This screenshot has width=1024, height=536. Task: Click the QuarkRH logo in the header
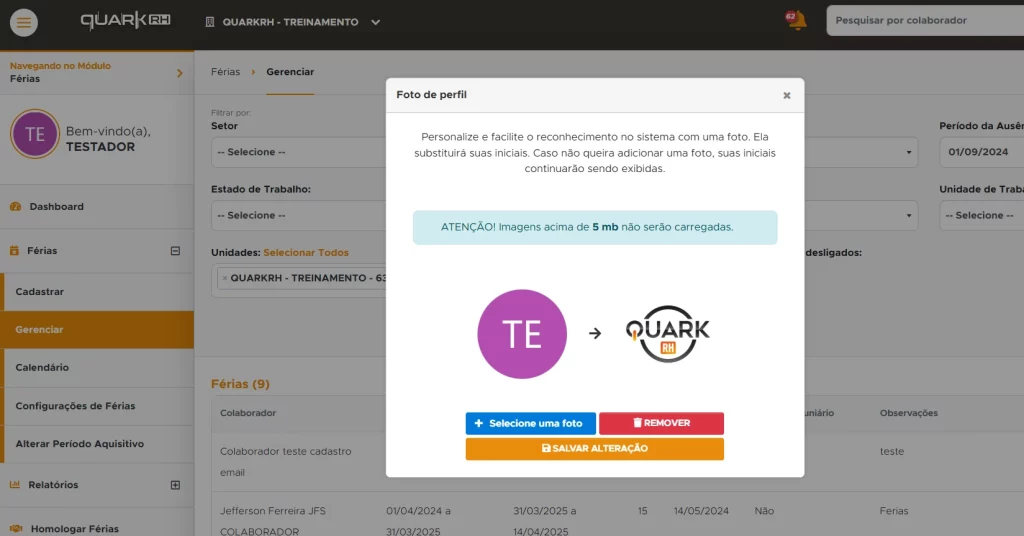coord(125,21)
